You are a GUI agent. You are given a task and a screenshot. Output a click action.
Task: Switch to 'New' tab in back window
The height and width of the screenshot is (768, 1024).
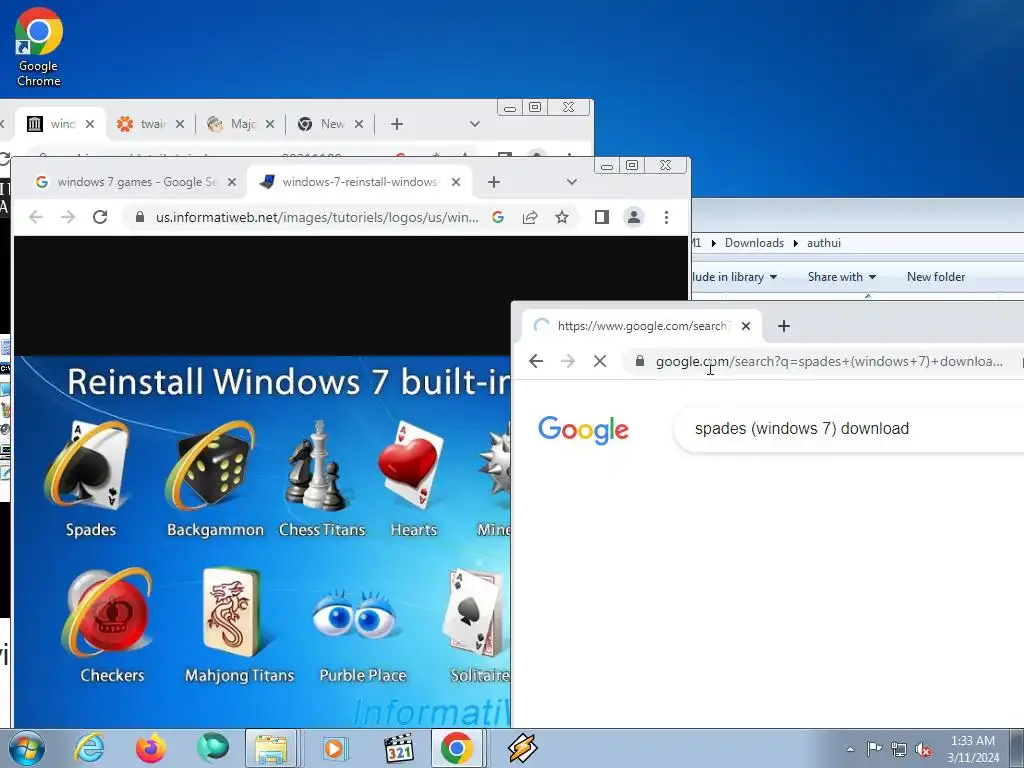pyautogui.click(x=330, y=124)
